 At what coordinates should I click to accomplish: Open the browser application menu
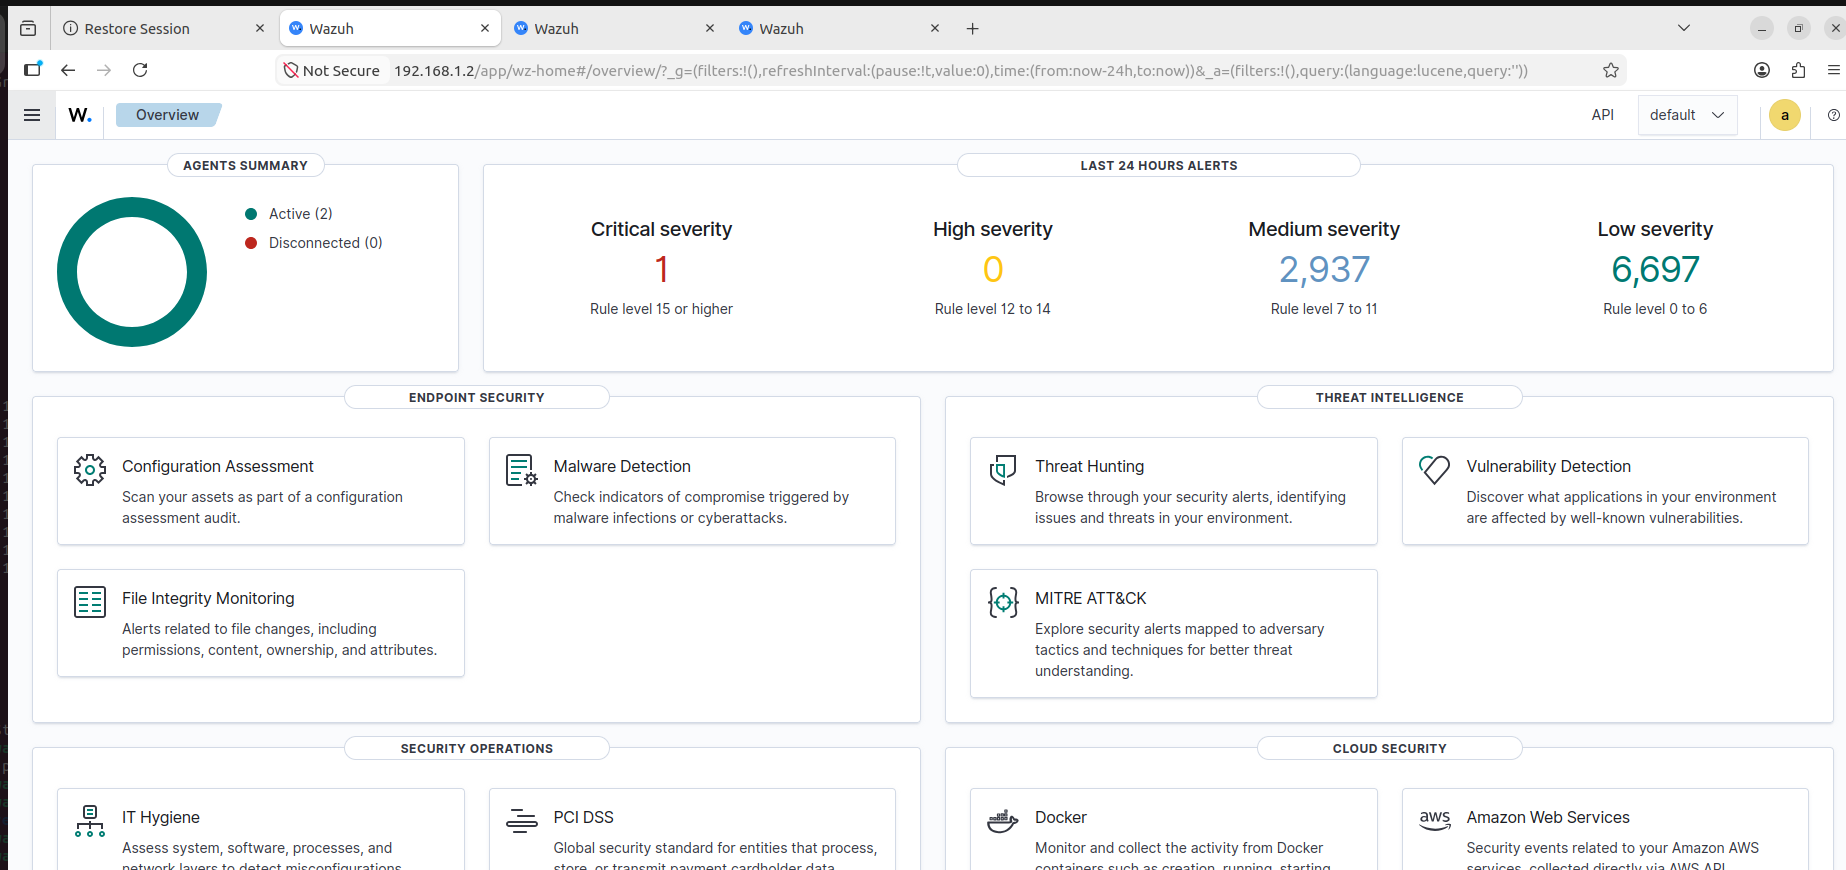pyautogui.click(x=1833, y=70)
